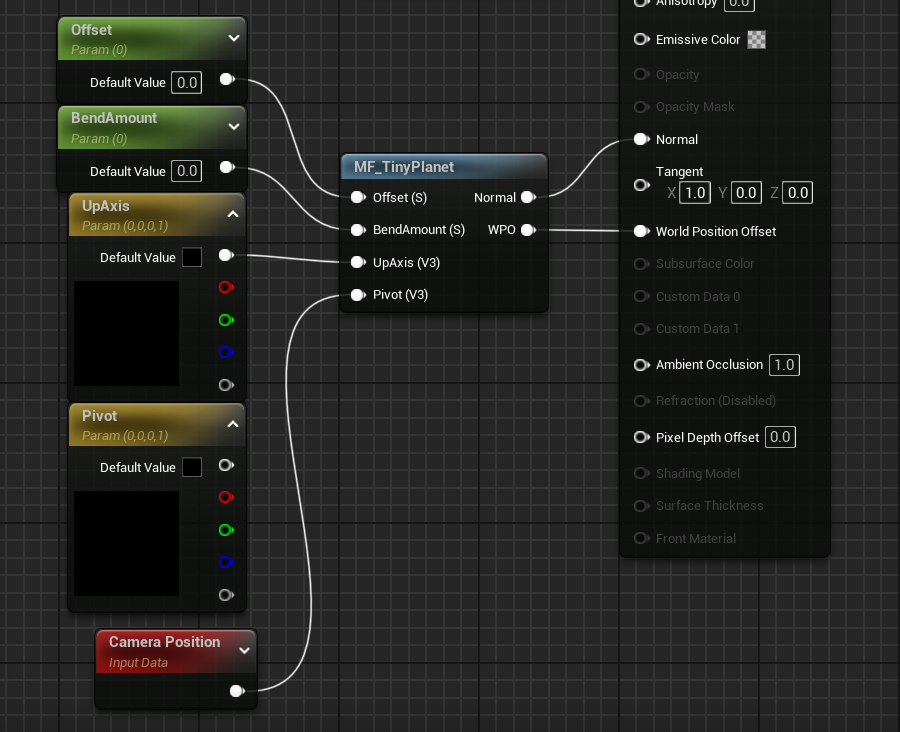Viewport: 900px width, 732px height.
Task: Select the Offset parameter node title
Action: click(91, 30)
